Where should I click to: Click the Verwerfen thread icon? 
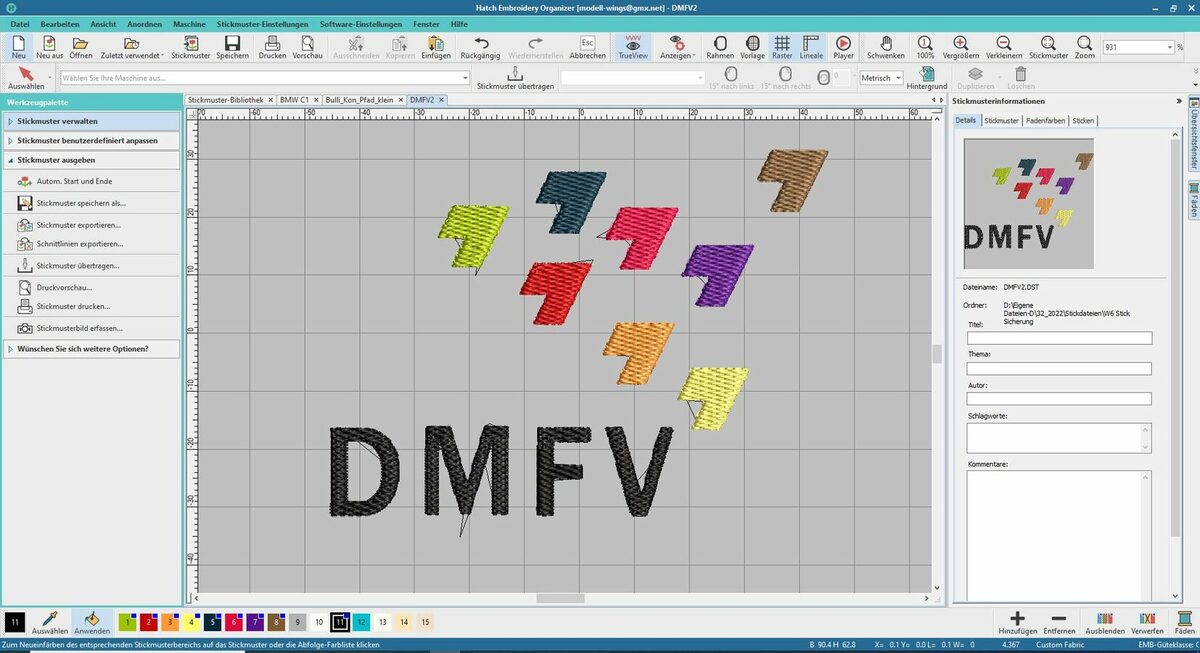pos(1147,623)
